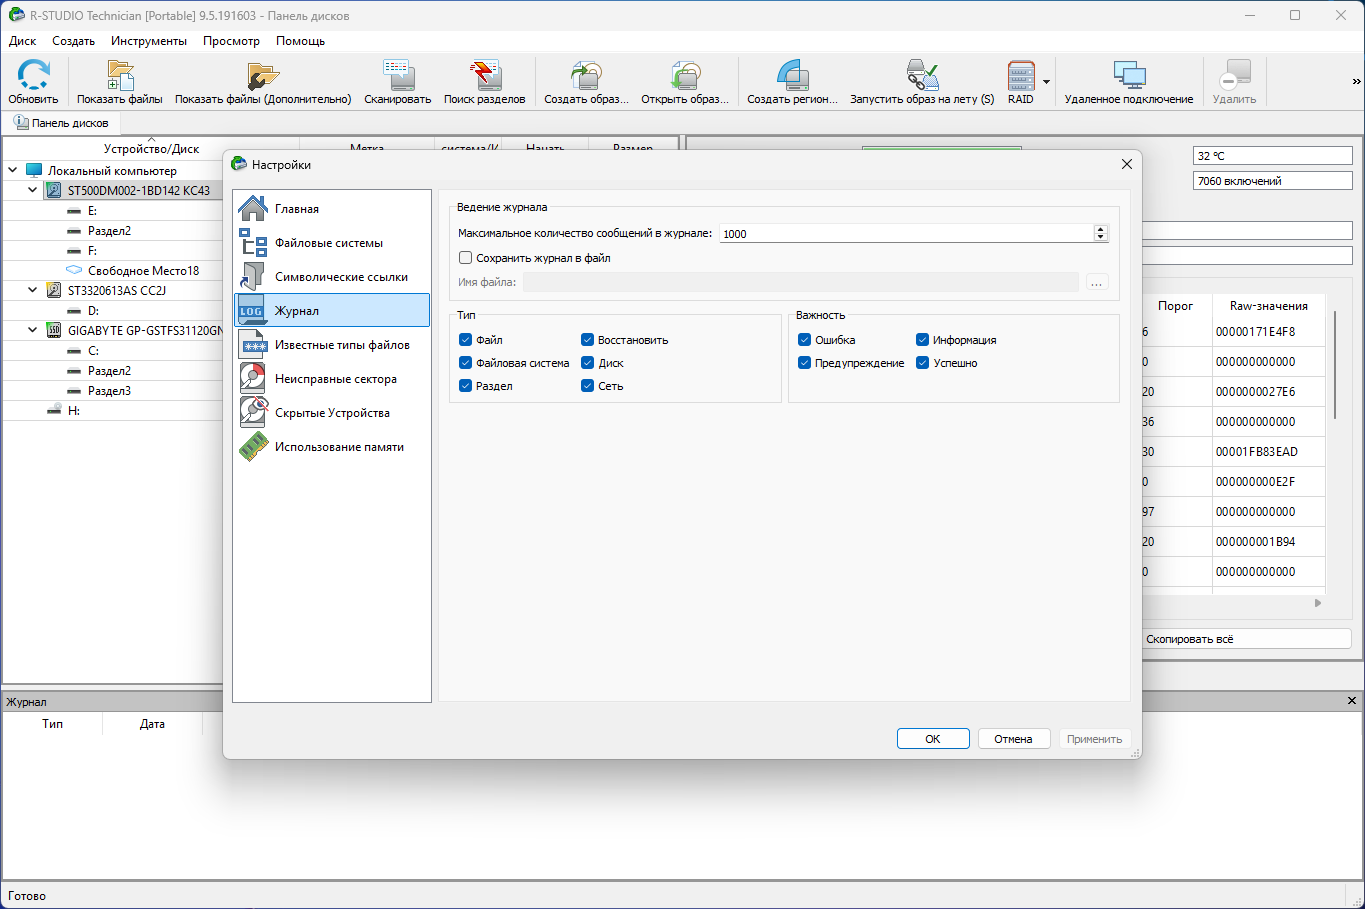
Task: Collapse GIGABYTE GP-GSTFS31120GN node
Action: pyautogui.click(x=33, y=330)
